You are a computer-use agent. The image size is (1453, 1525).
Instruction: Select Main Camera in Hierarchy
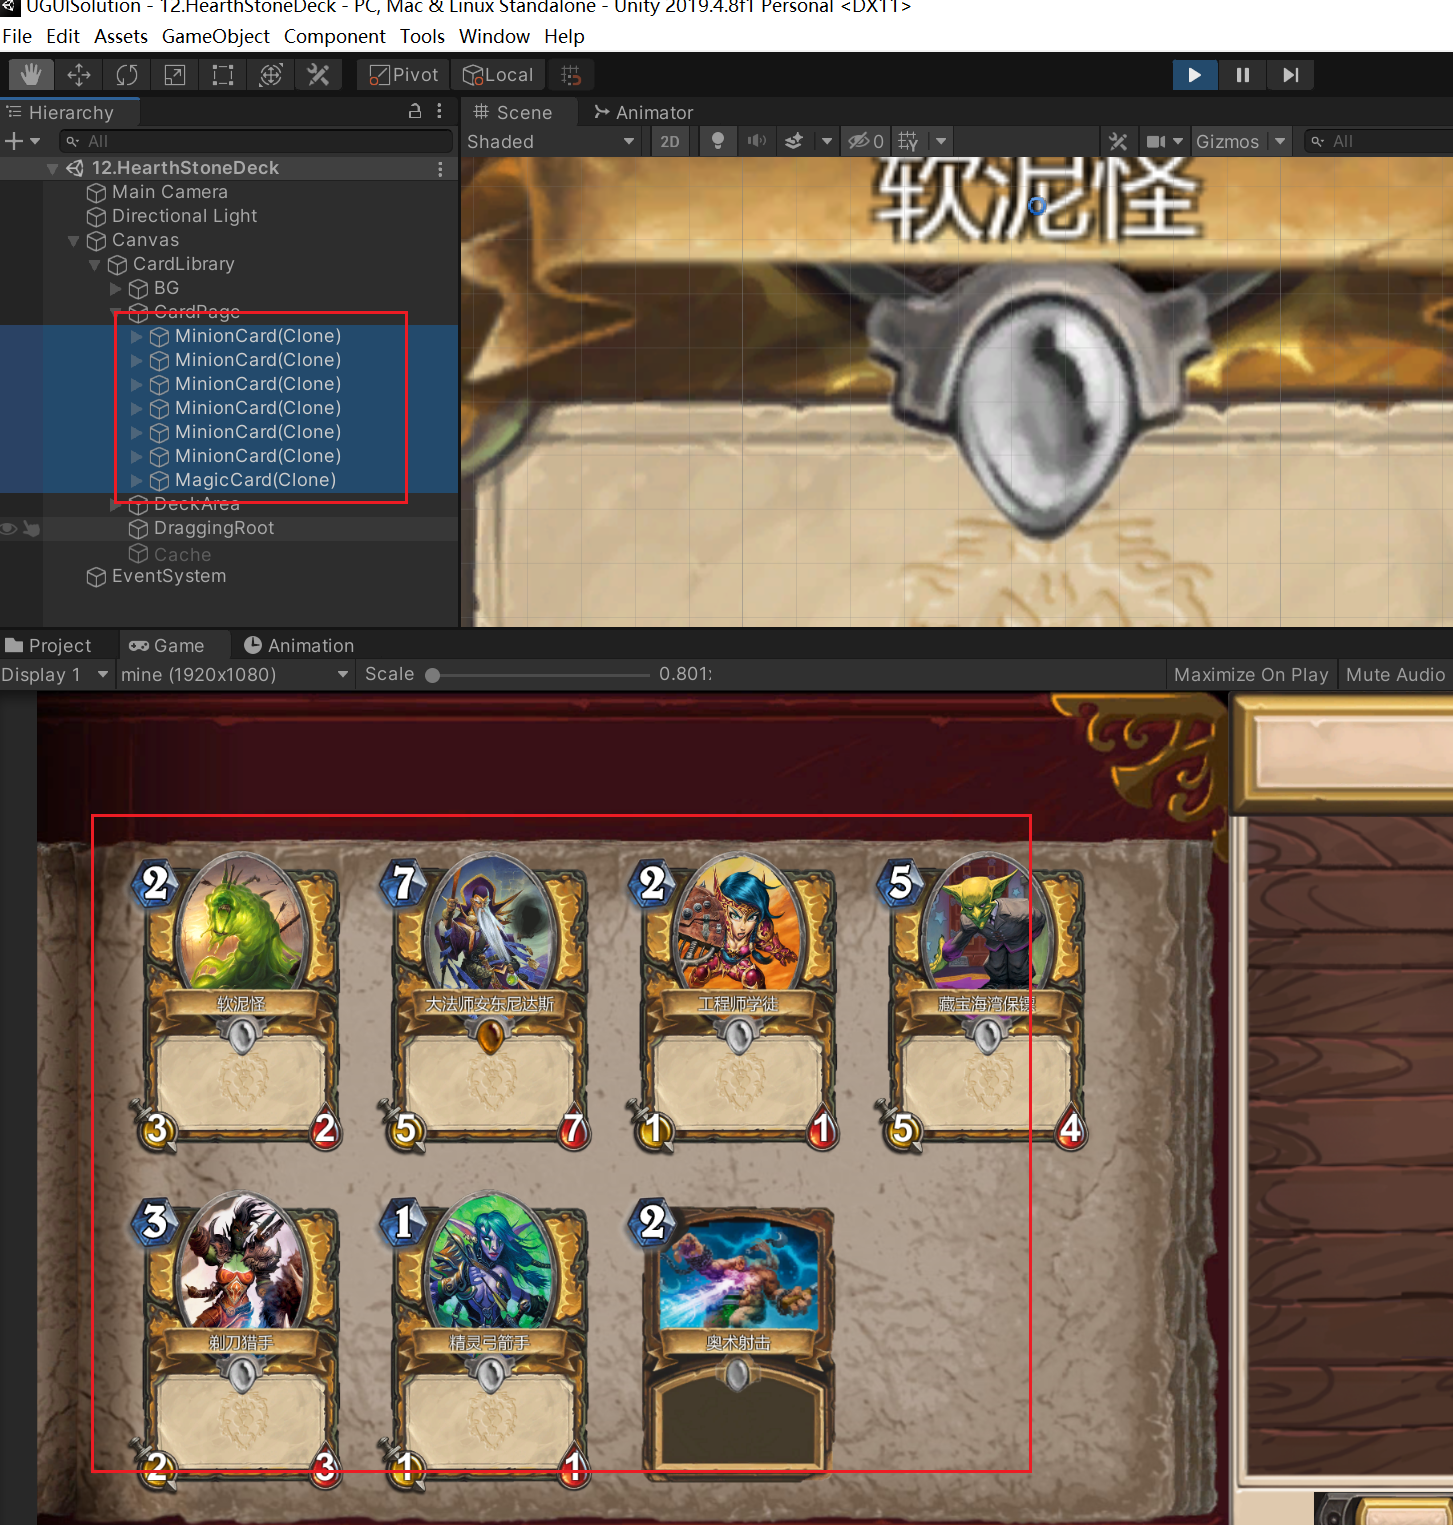point(169,192)
